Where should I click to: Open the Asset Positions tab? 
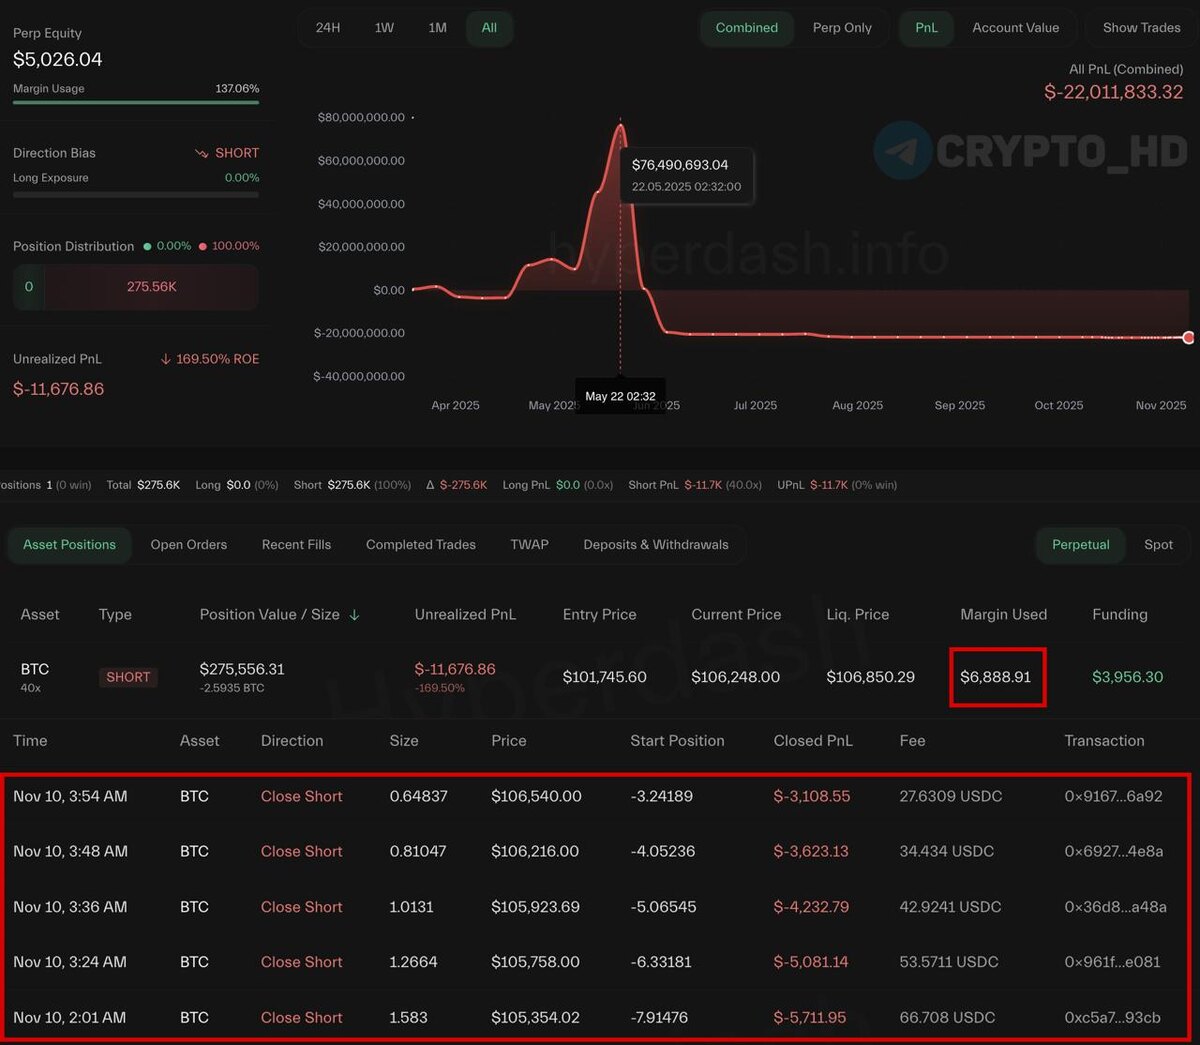70,545
